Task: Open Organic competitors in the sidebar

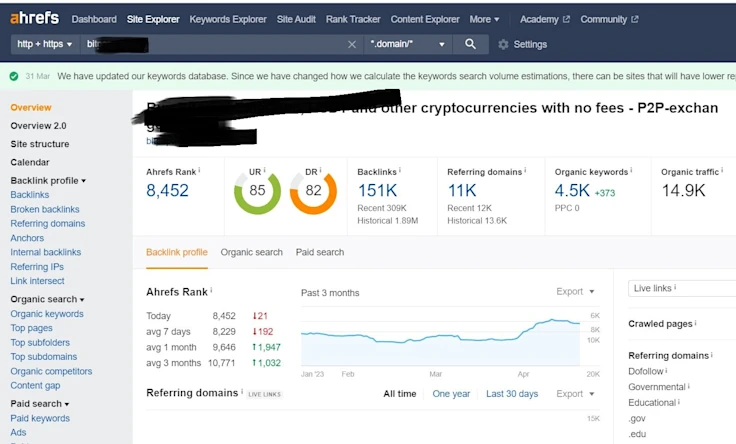Action: tap(51, 371)
